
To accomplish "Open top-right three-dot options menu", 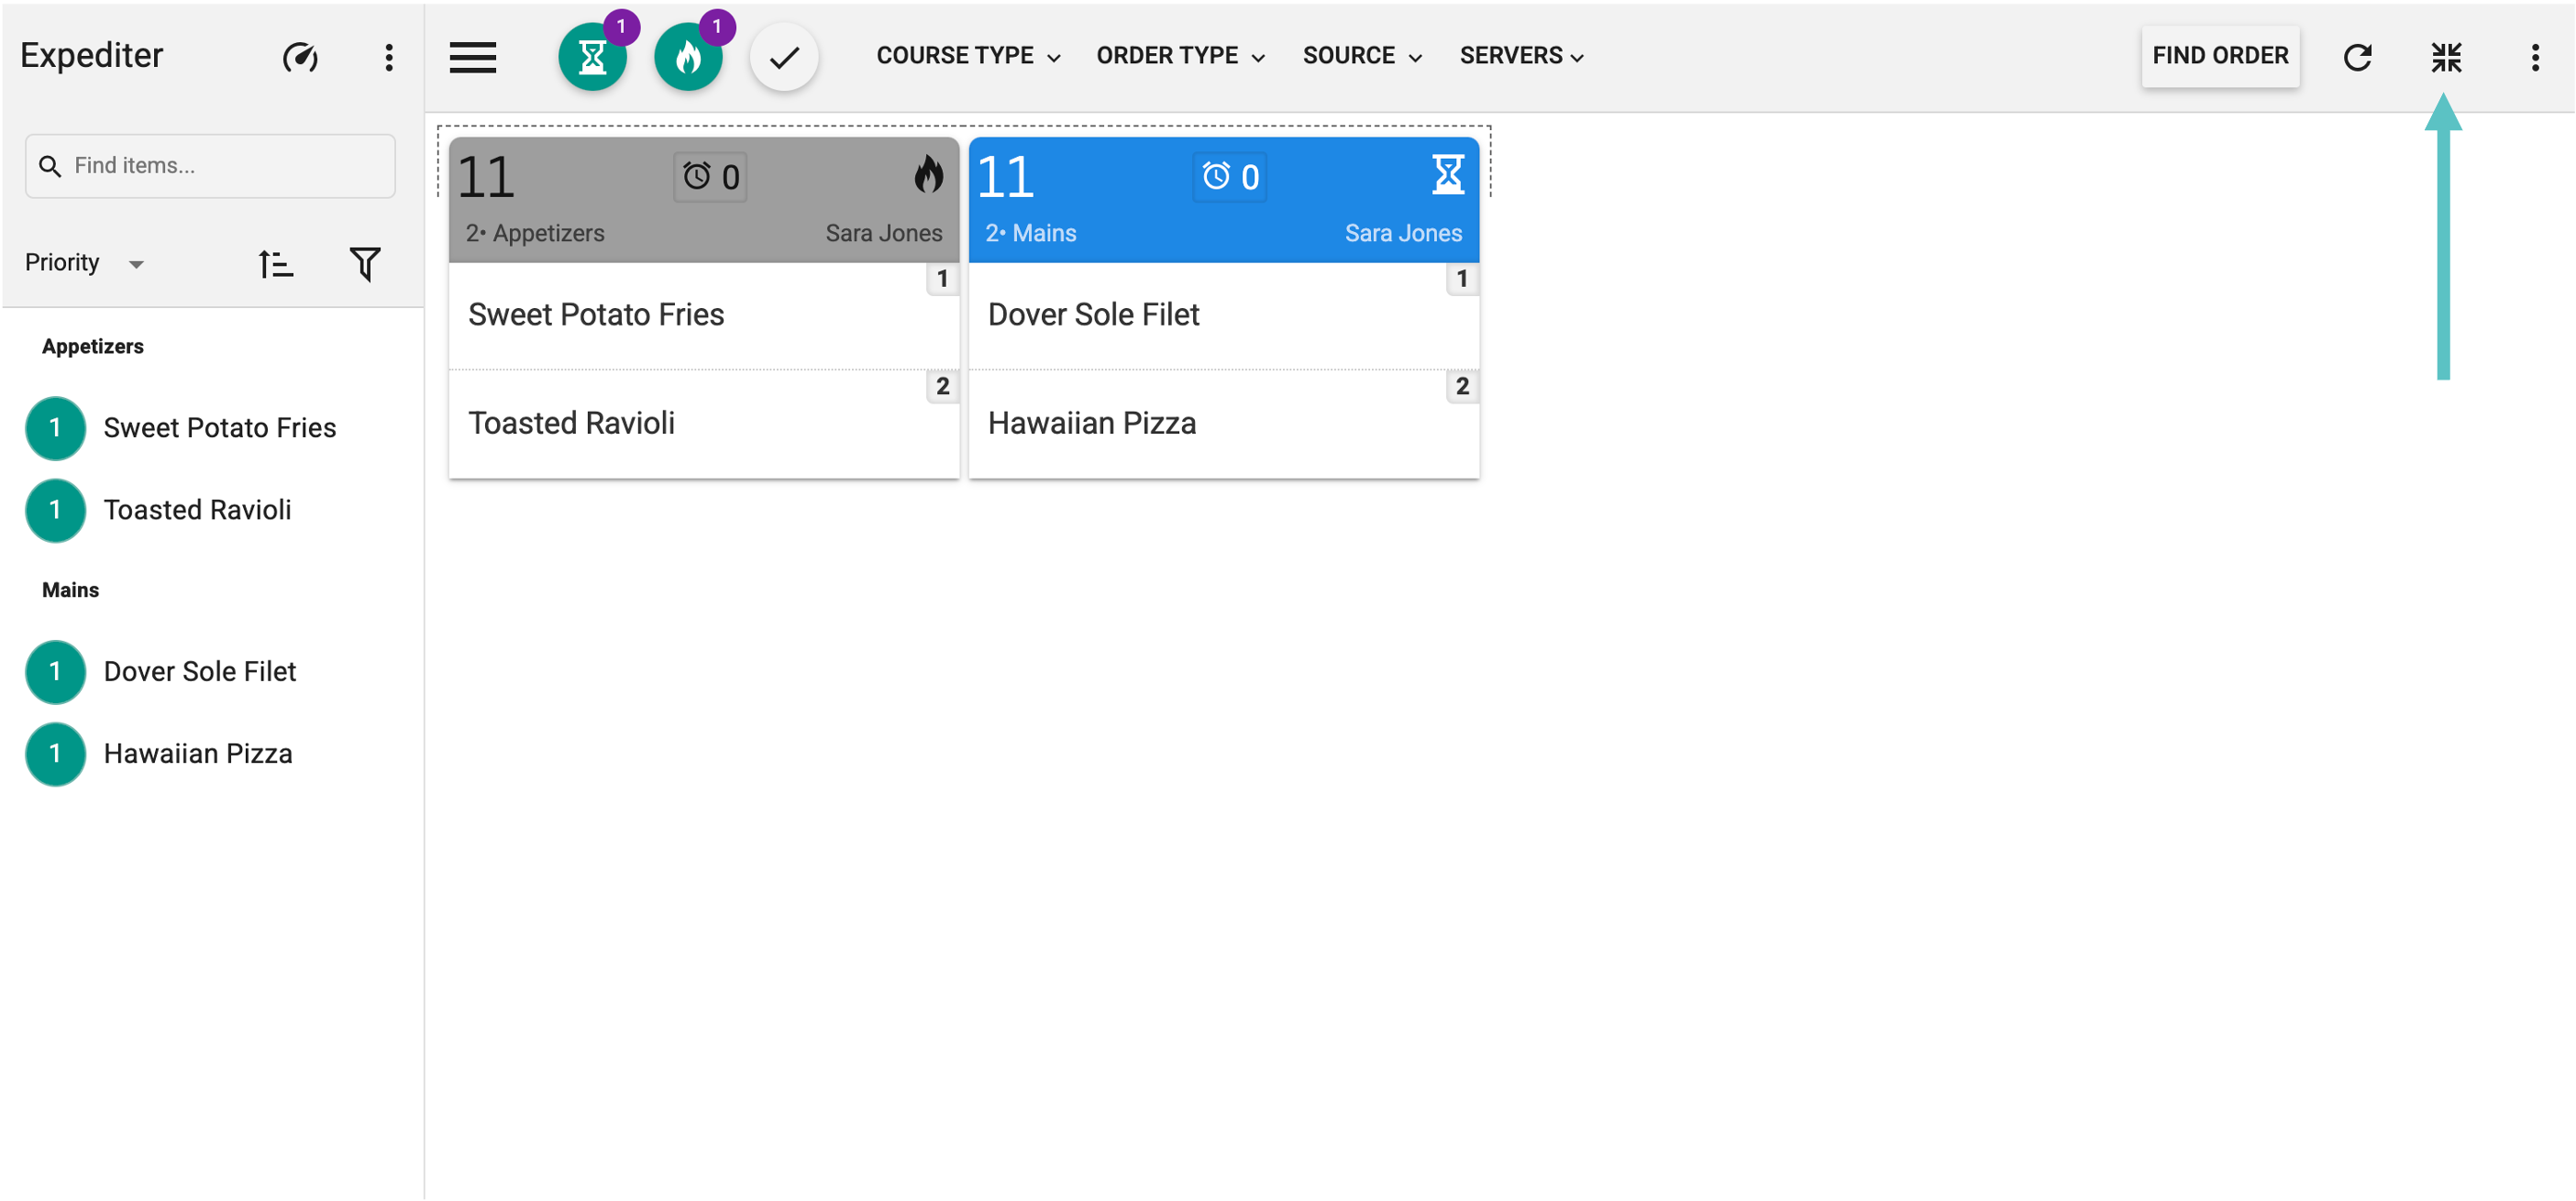I will (x=2534, y=57).
